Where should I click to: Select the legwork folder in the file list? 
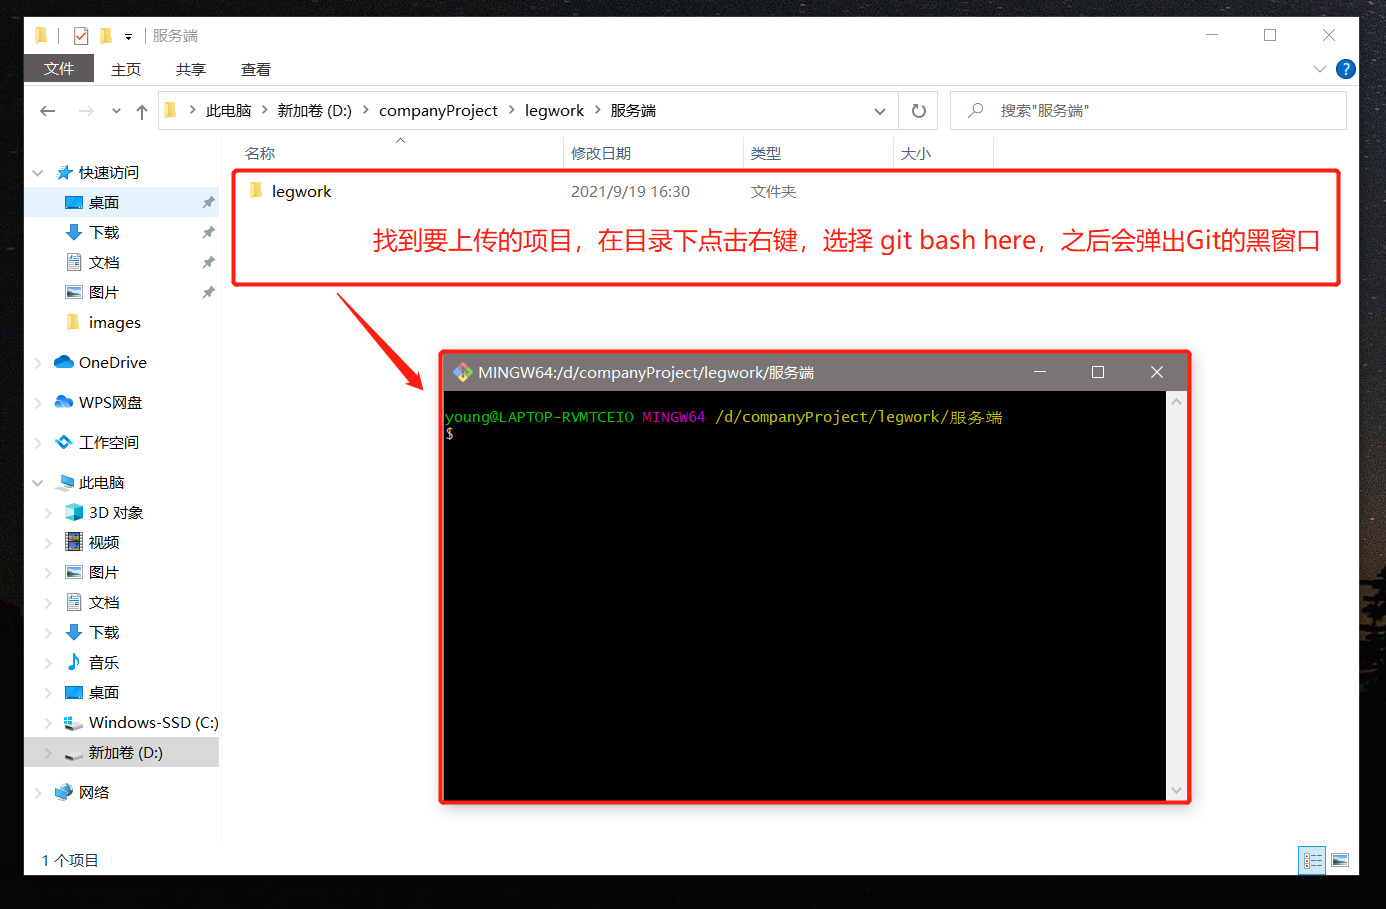tap(301, 191)
